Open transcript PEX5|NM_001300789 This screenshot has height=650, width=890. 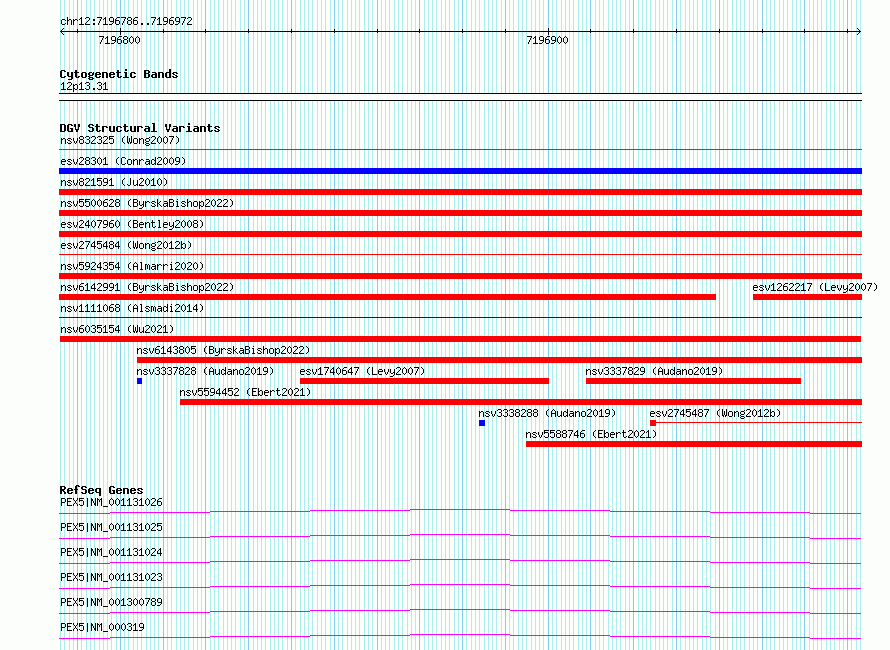pyautogui.click(x=111, y=602)
